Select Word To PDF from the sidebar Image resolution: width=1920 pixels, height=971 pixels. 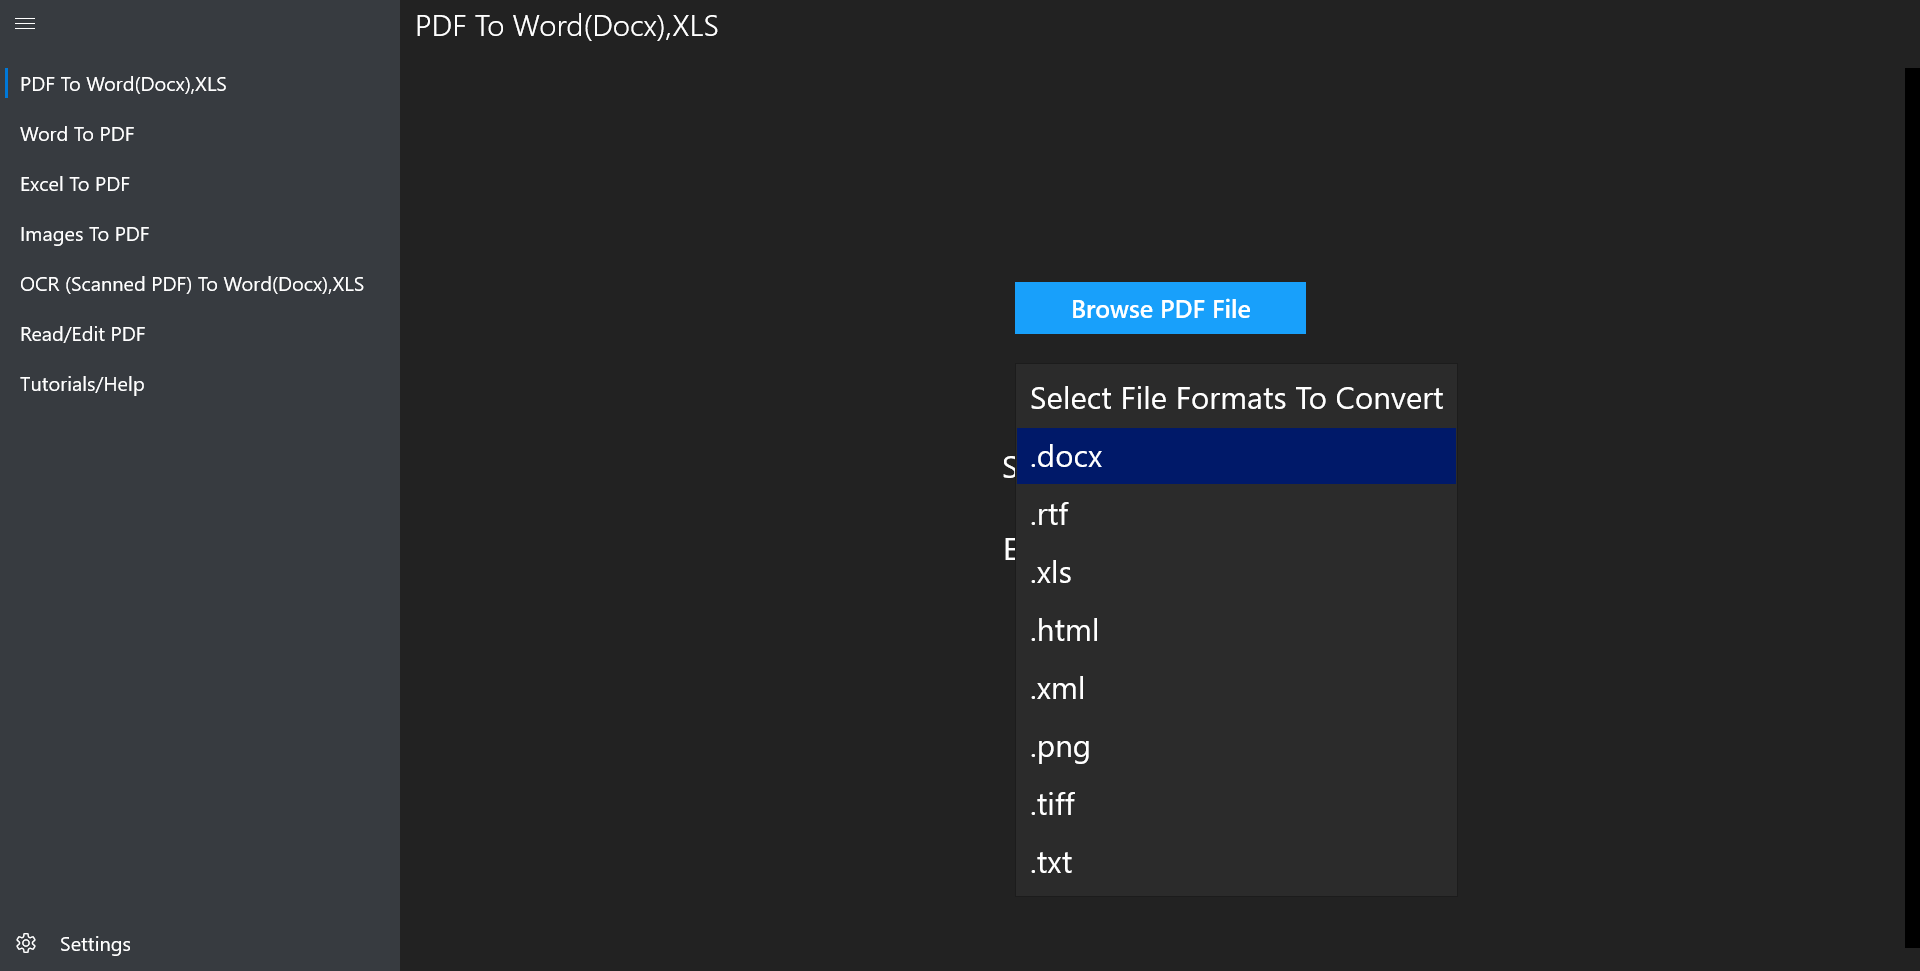click(77, 133)
